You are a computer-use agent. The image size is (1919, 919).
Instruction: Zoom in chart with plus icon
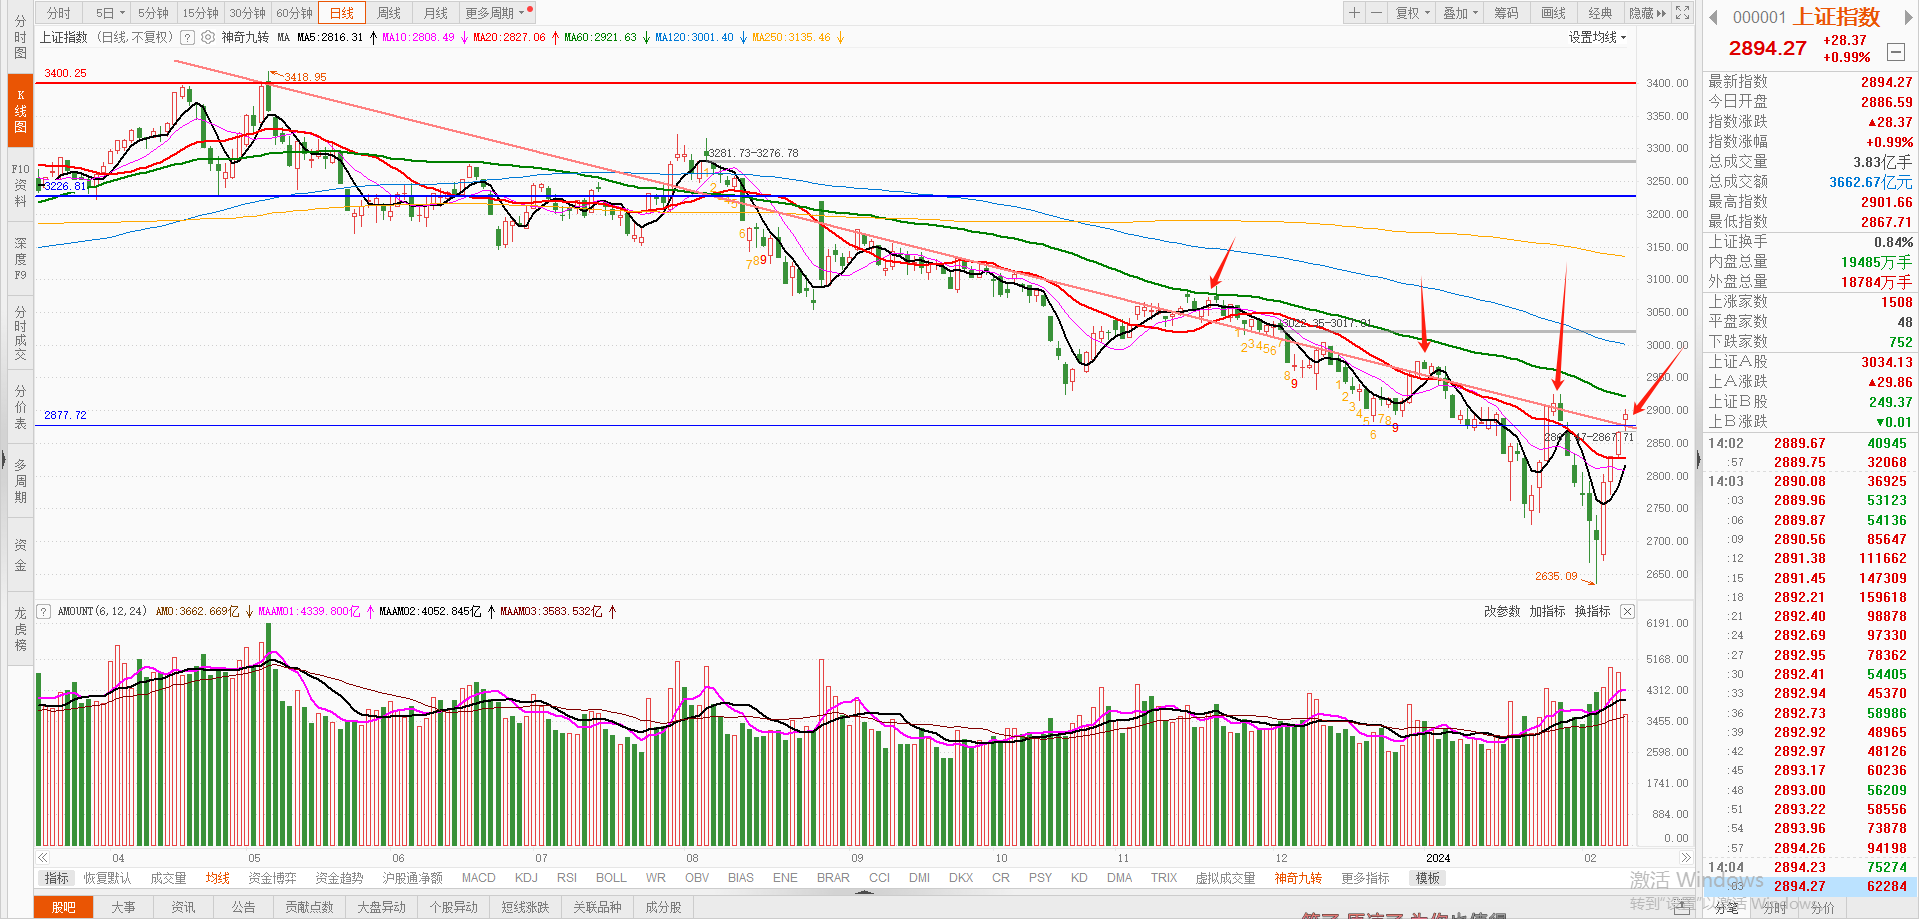pos(1354,13)
